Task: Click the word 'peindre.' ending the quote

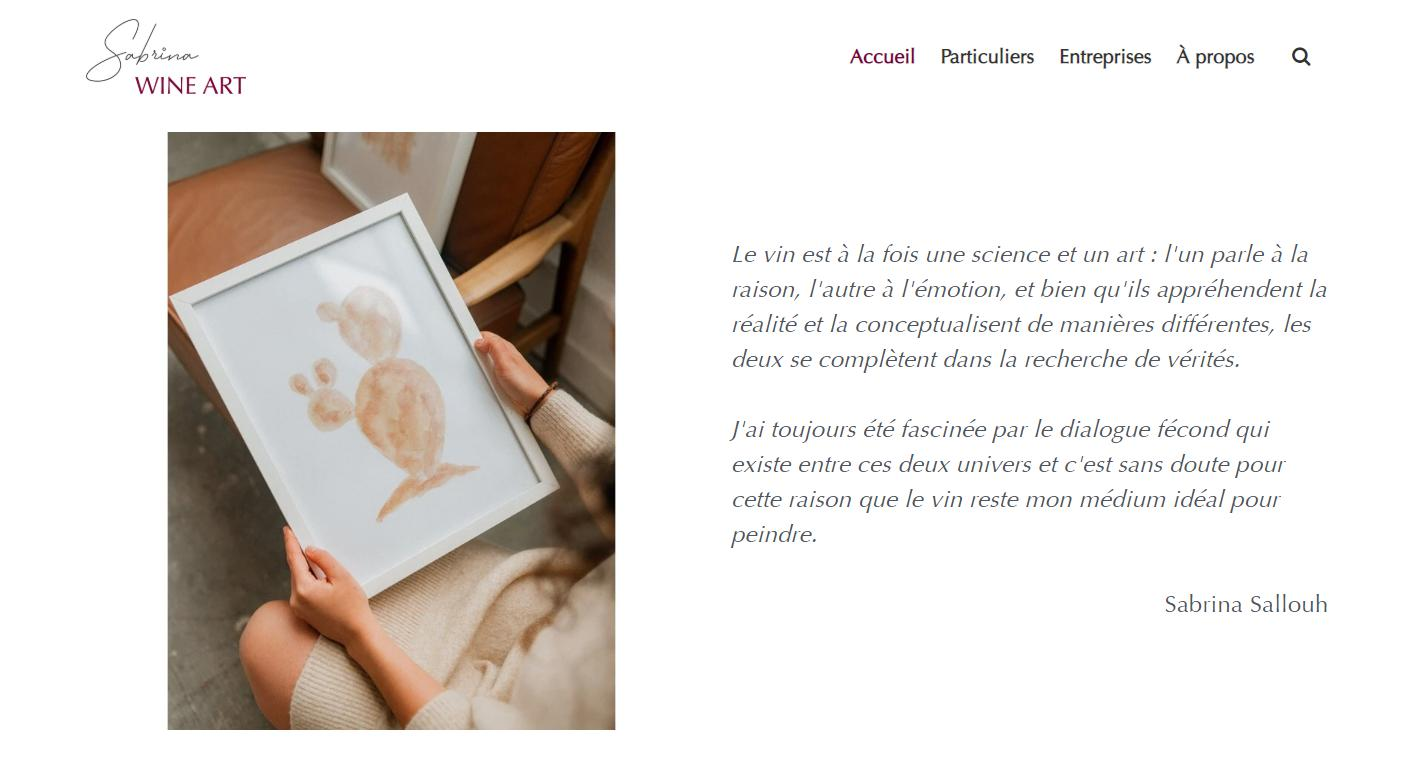Action: click(x=774, y=535)
